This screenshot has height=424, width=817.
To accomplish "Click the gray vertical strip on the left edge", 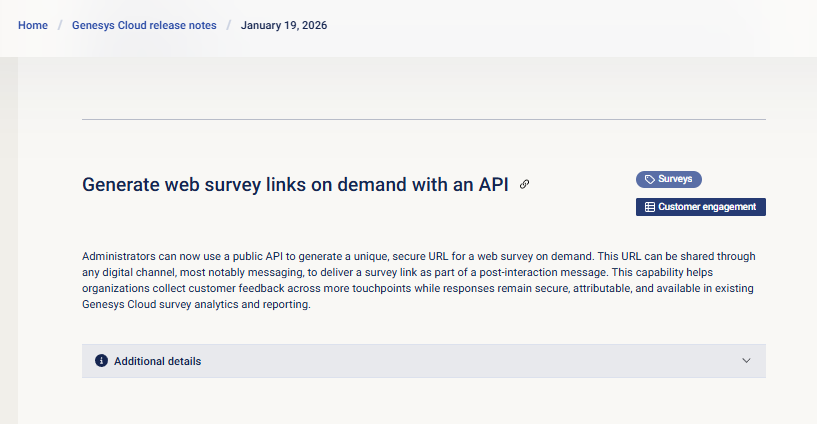I will (x=8, y=240).
